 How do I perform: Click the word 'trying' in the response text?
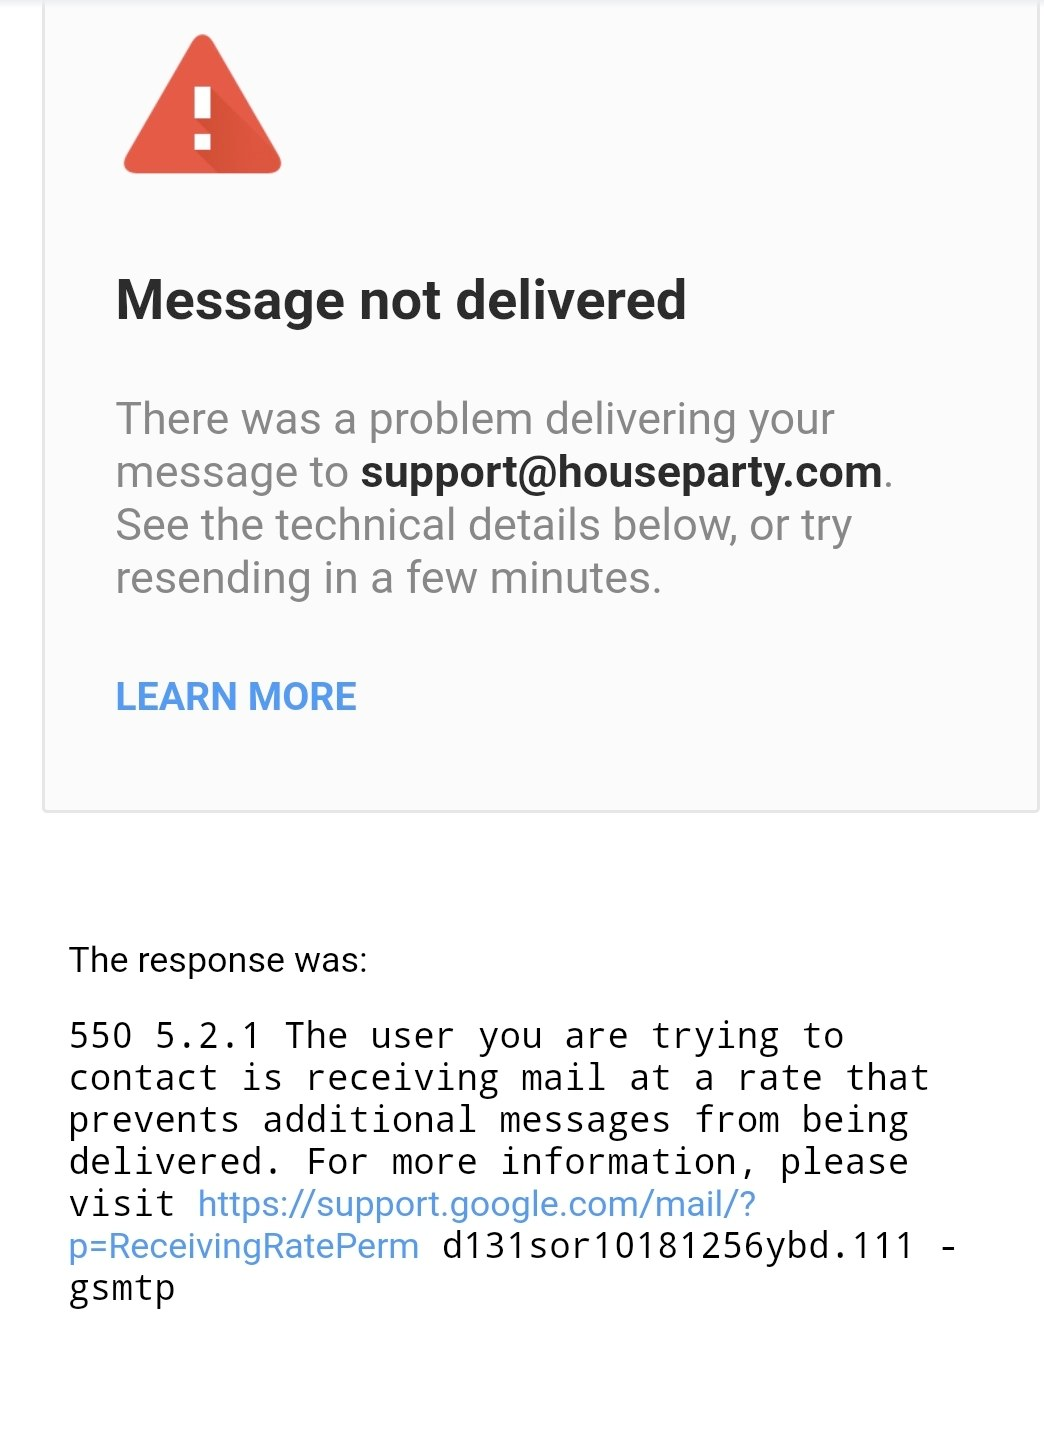coord(715,1037)
